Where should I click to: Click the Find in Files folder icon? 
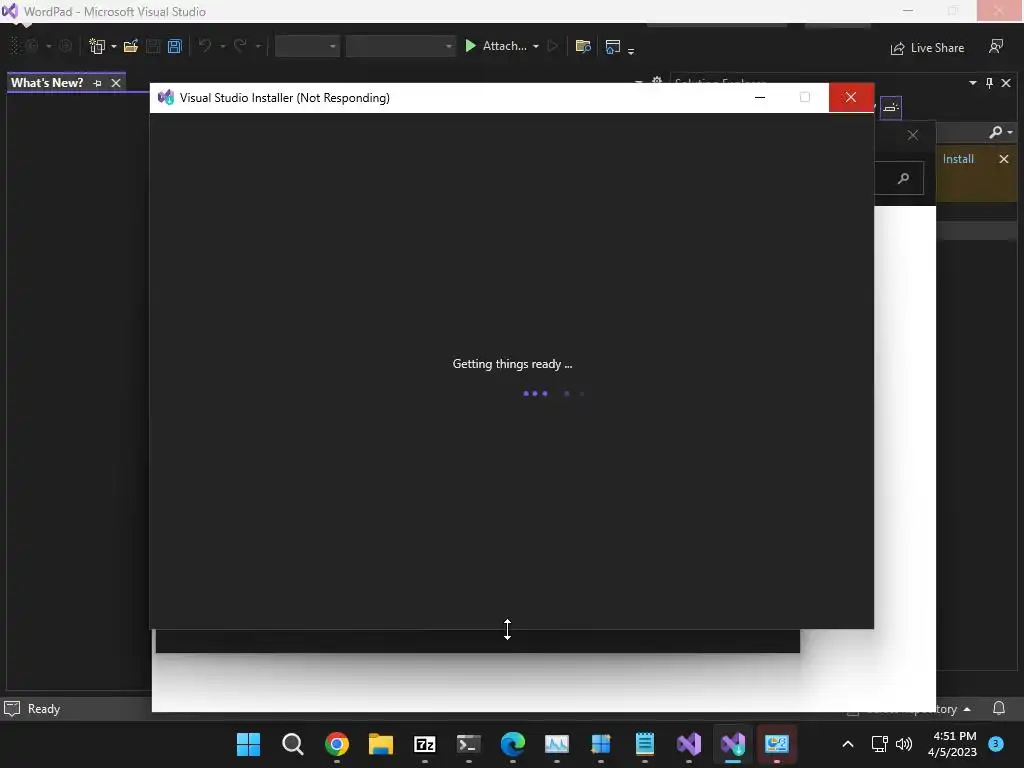pos(583,46)
